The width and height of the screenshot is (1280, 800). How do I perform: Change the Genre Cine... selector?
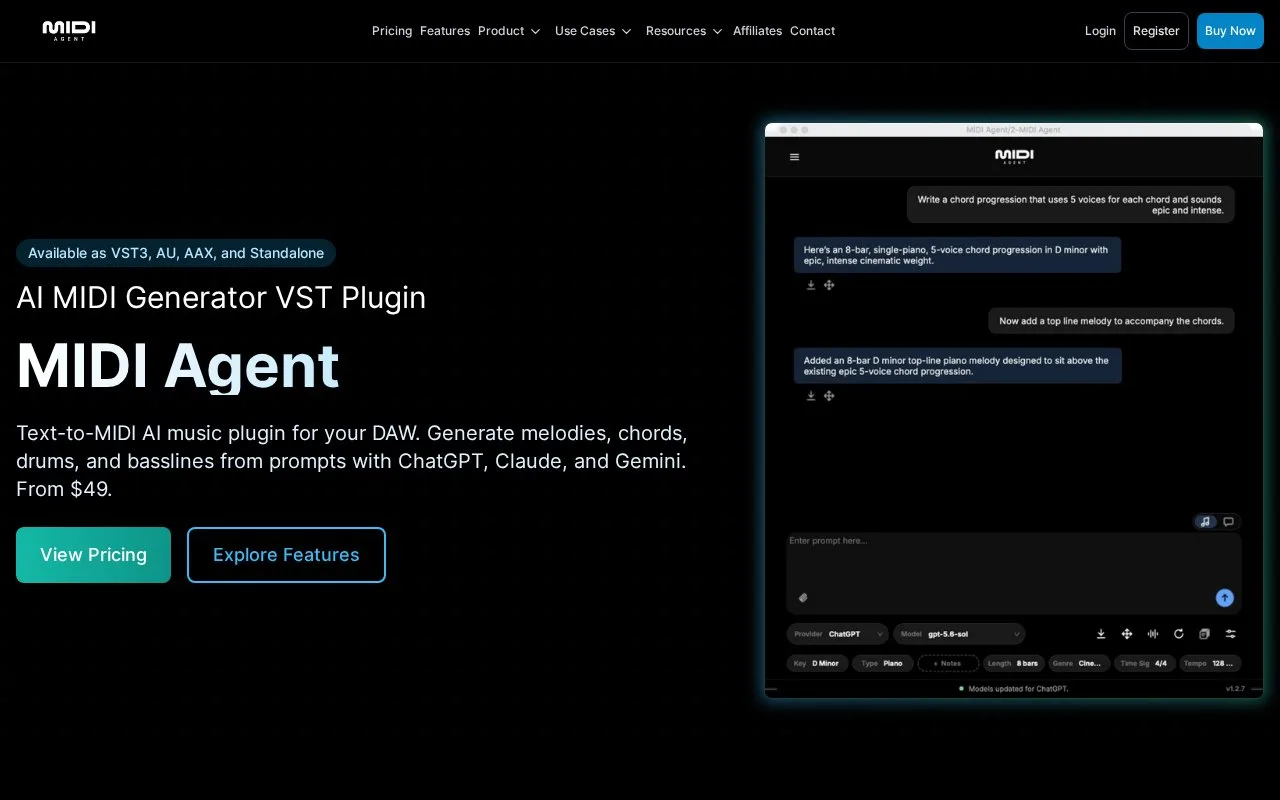click(1079, 663)
